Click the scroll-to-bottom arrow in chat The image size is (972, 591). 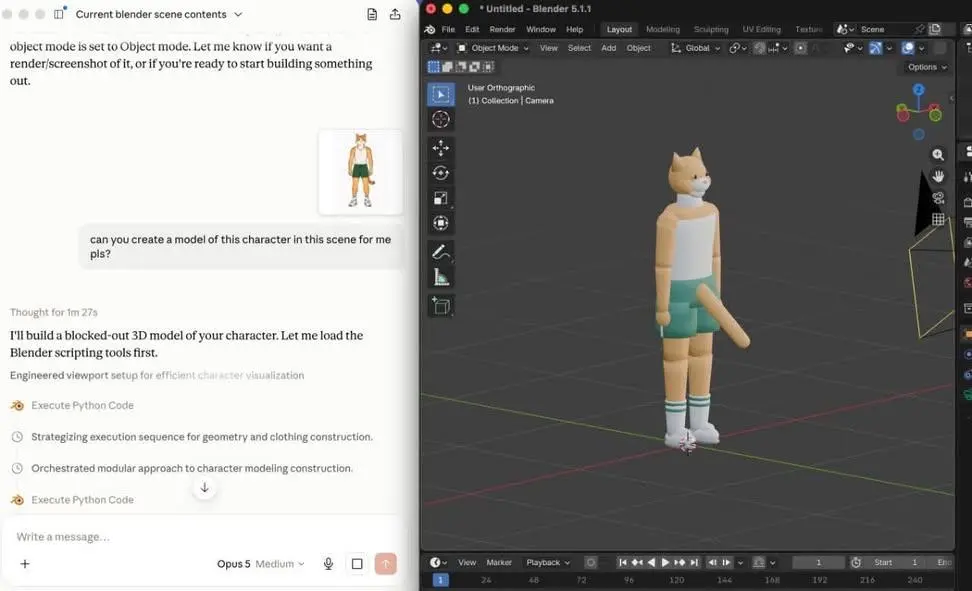205,487
